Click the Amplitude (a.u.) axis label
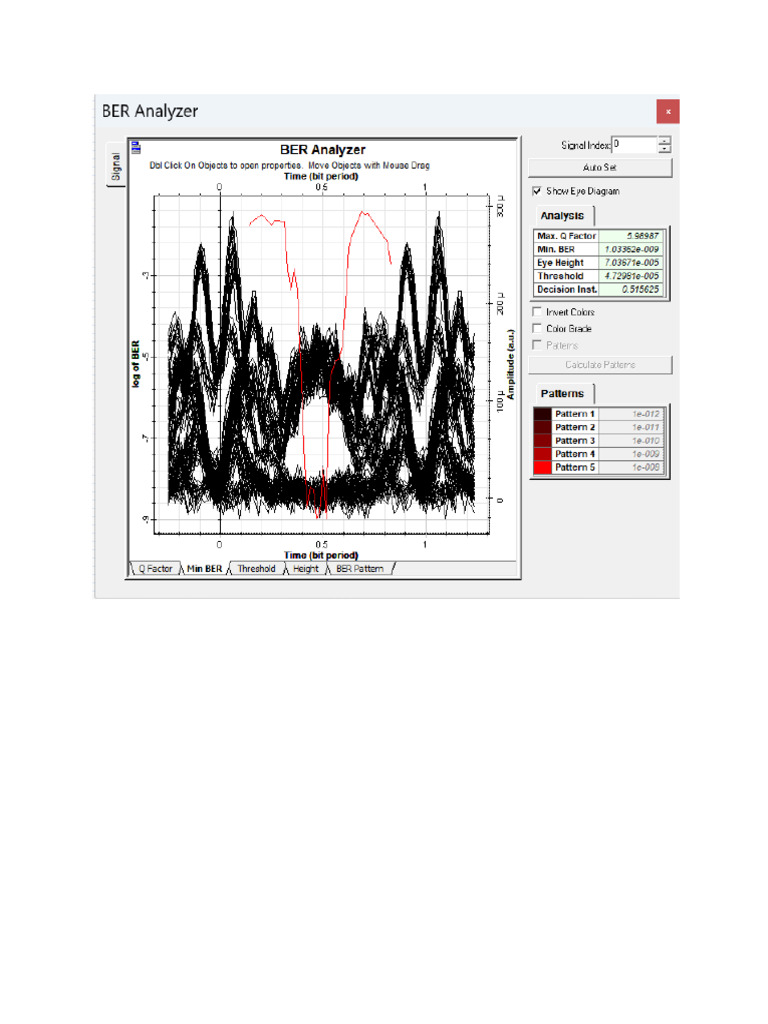This screenshot has height=1024, width=768. tap(511, 364)
